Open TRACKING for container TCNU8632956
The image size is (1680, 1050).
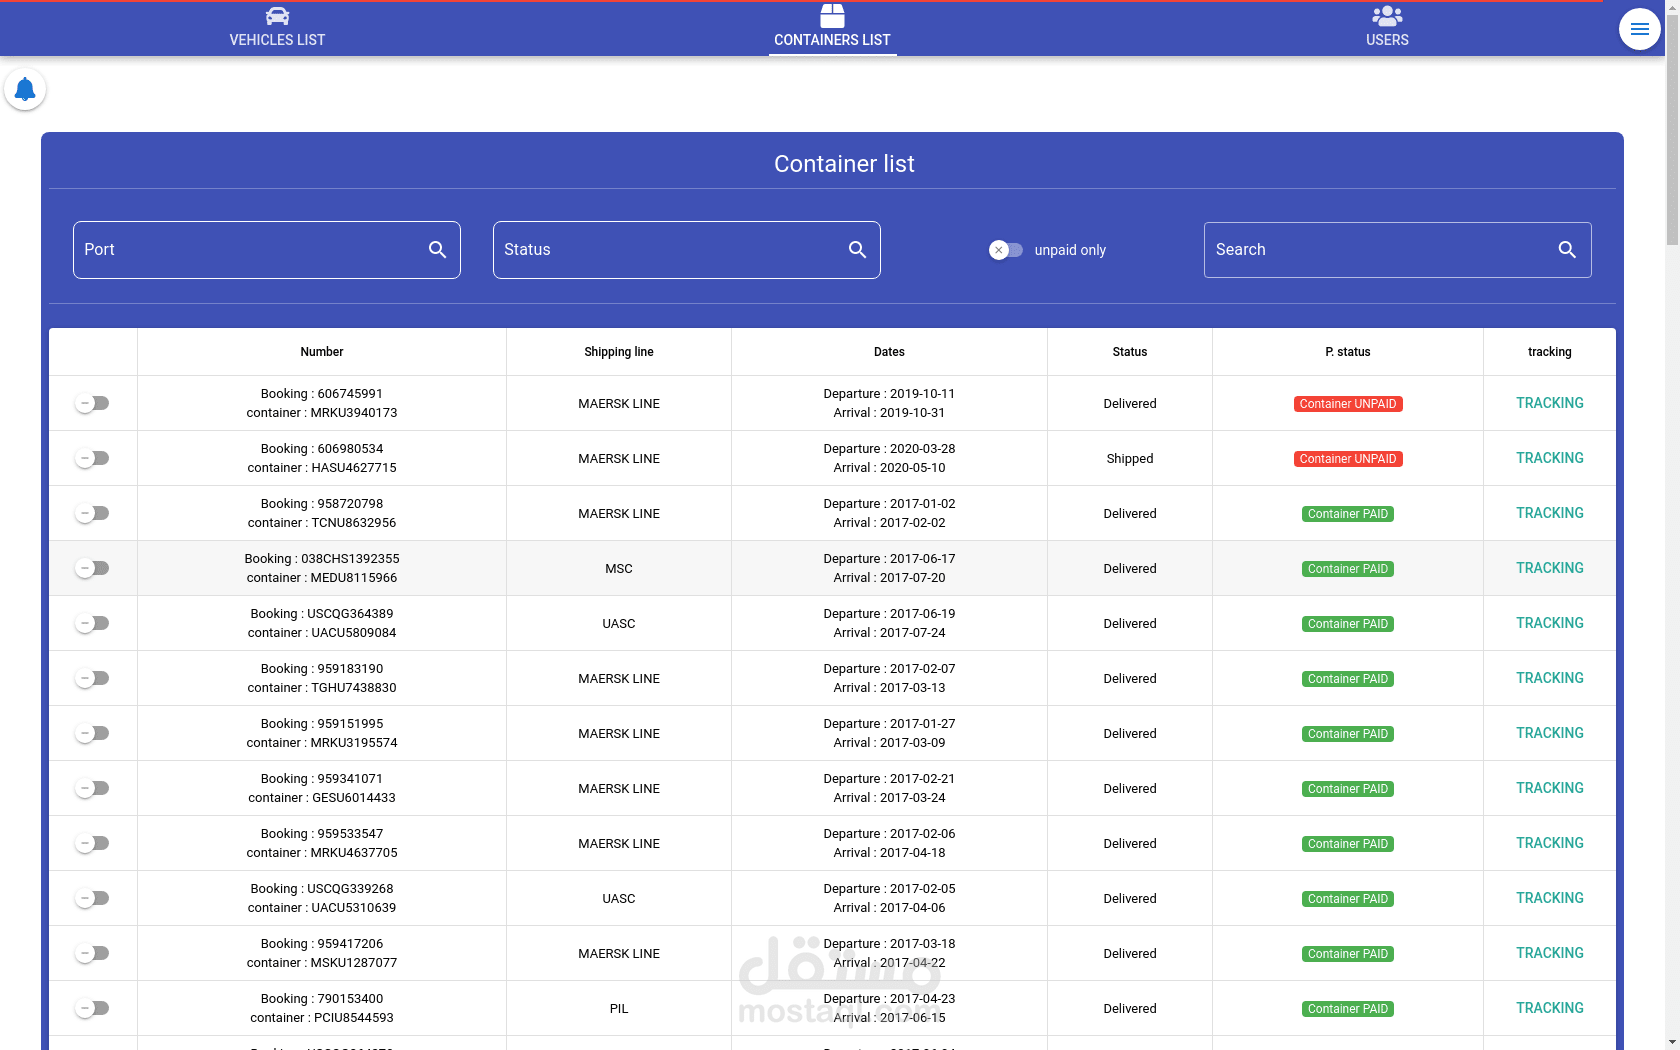pyautogui.click(x=1549, y=513)
